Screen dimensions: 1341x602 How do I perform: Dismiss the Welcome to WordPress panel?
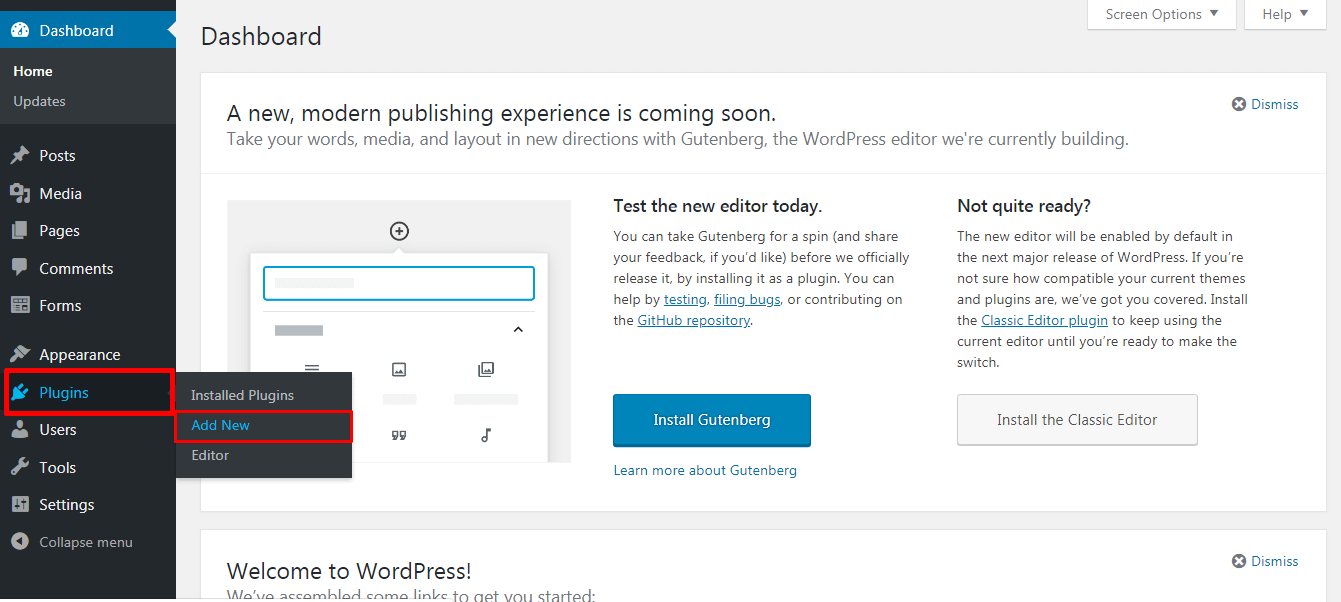pyautogui.click(x=1265, y=561)
